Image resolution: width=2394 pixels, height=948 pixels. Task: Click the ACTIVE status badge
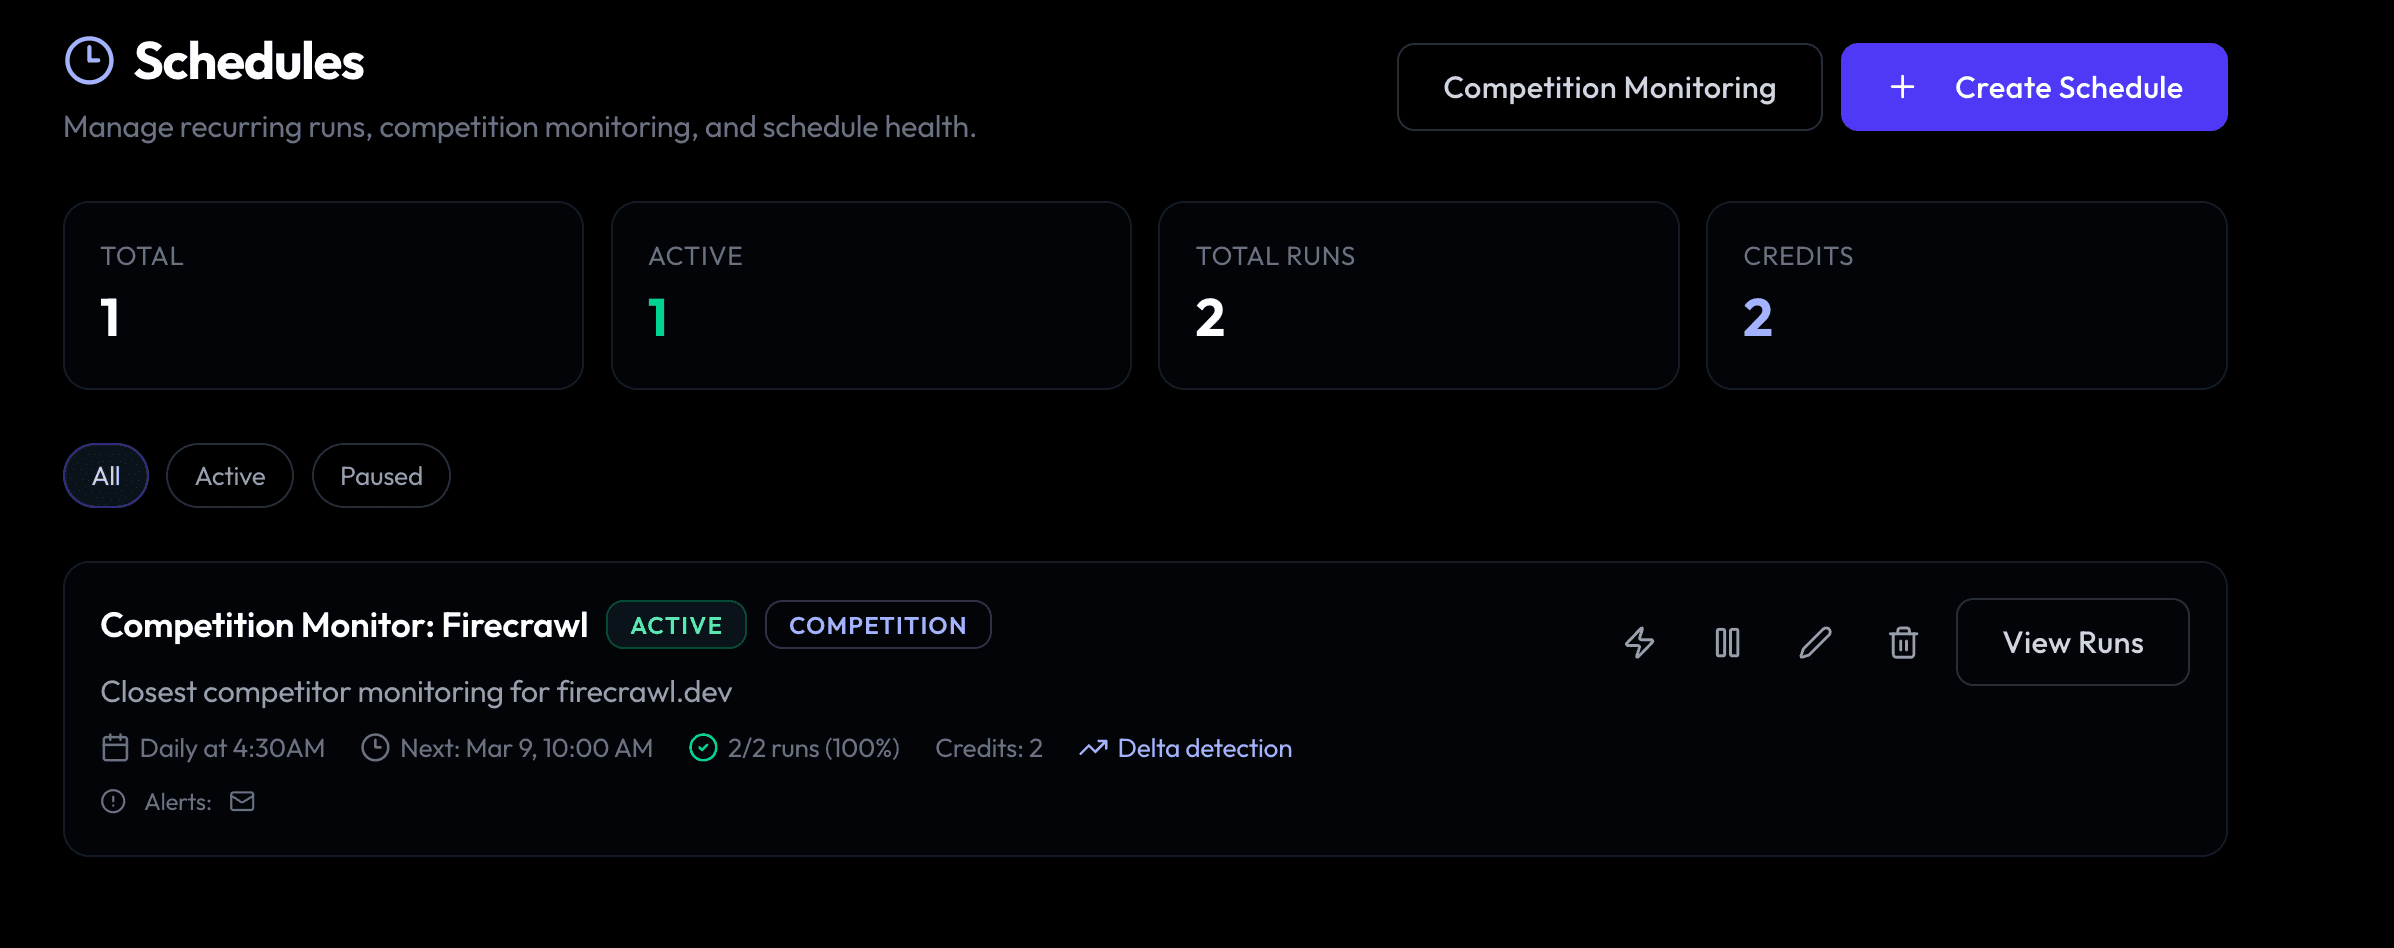coord(676,624)
